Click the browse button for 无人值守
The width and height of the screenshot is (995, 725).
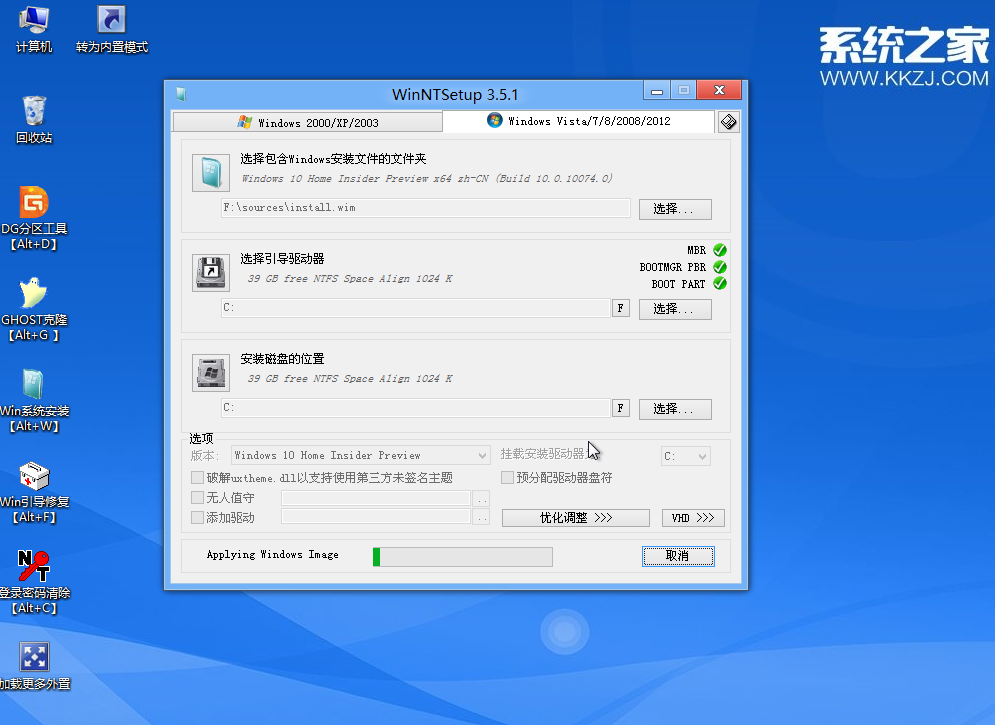pos(482,498)
